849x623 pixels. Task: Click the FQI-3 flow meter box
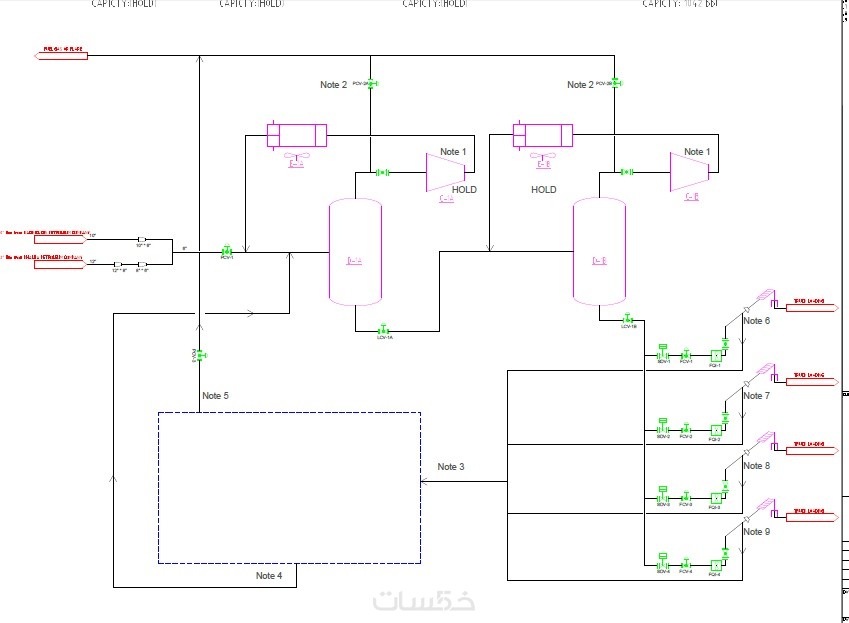click(x=716, y=499)
